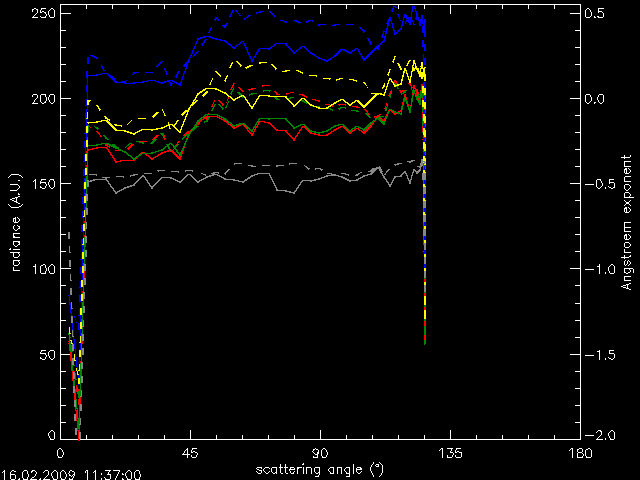This screenshot has width=640, height=480.
Task: Select the 135 x-axis tick label
Action: 450,454
